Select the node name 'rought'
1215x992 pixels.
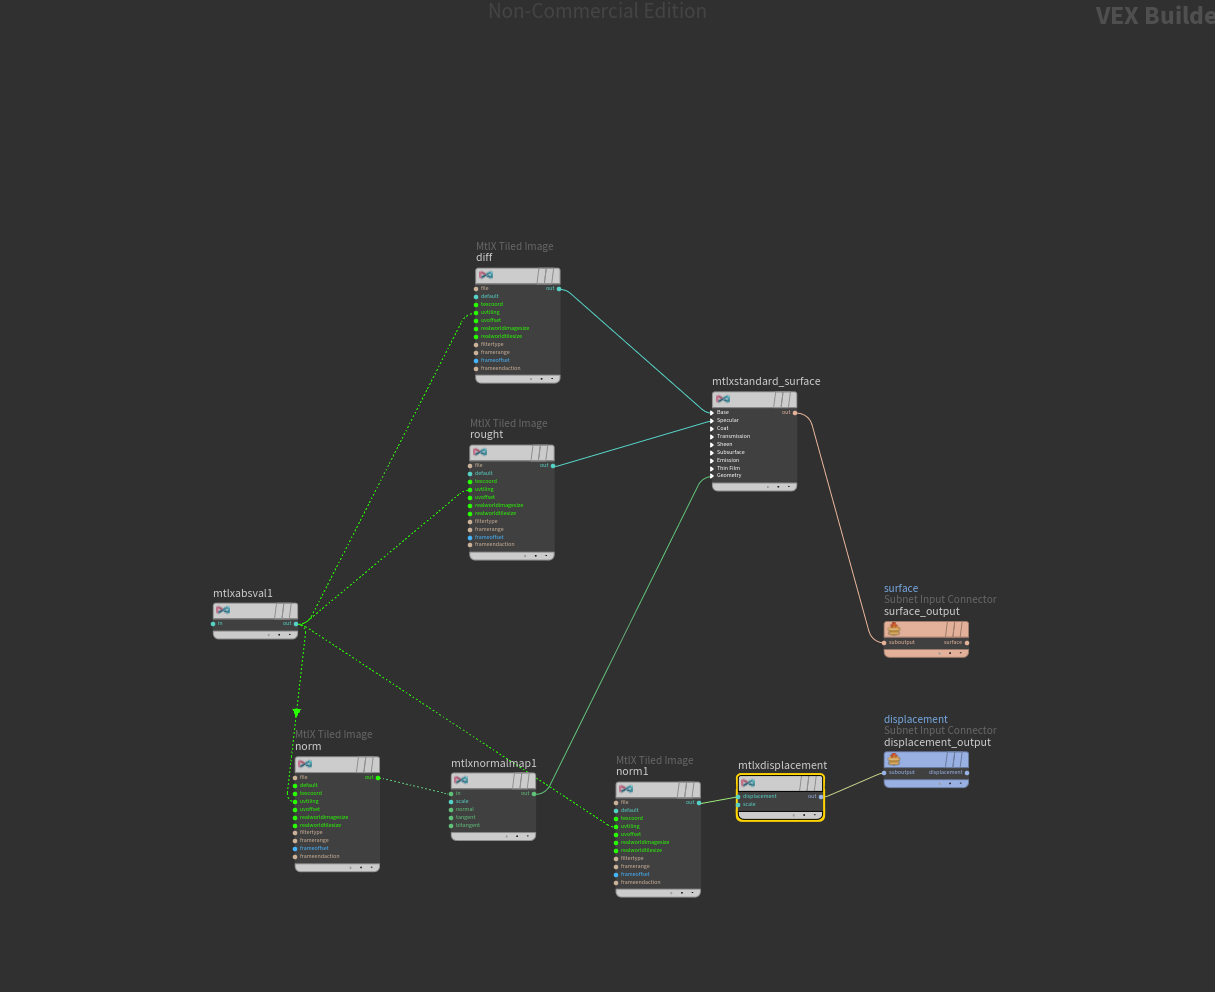(x=487, y=435)
